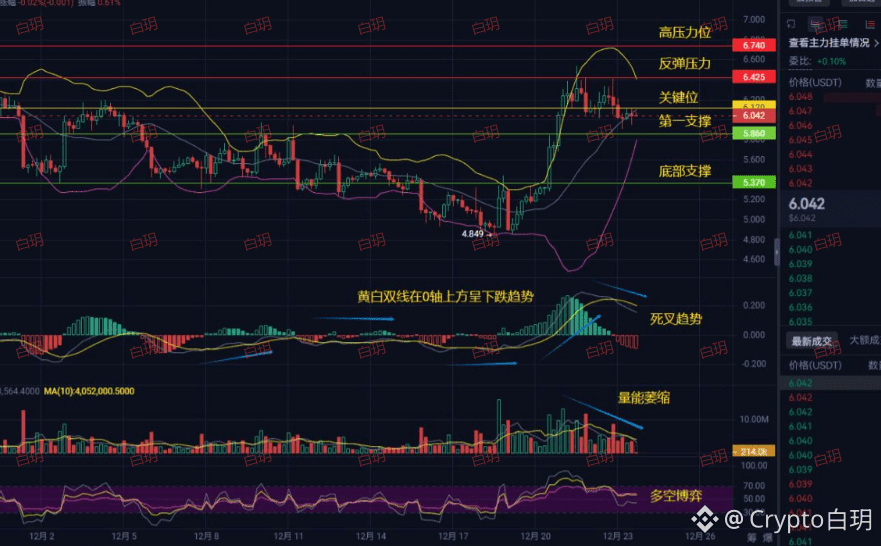Click the red 6.425 price line tag
Screen dimensions: 881x546
(754, 77)
